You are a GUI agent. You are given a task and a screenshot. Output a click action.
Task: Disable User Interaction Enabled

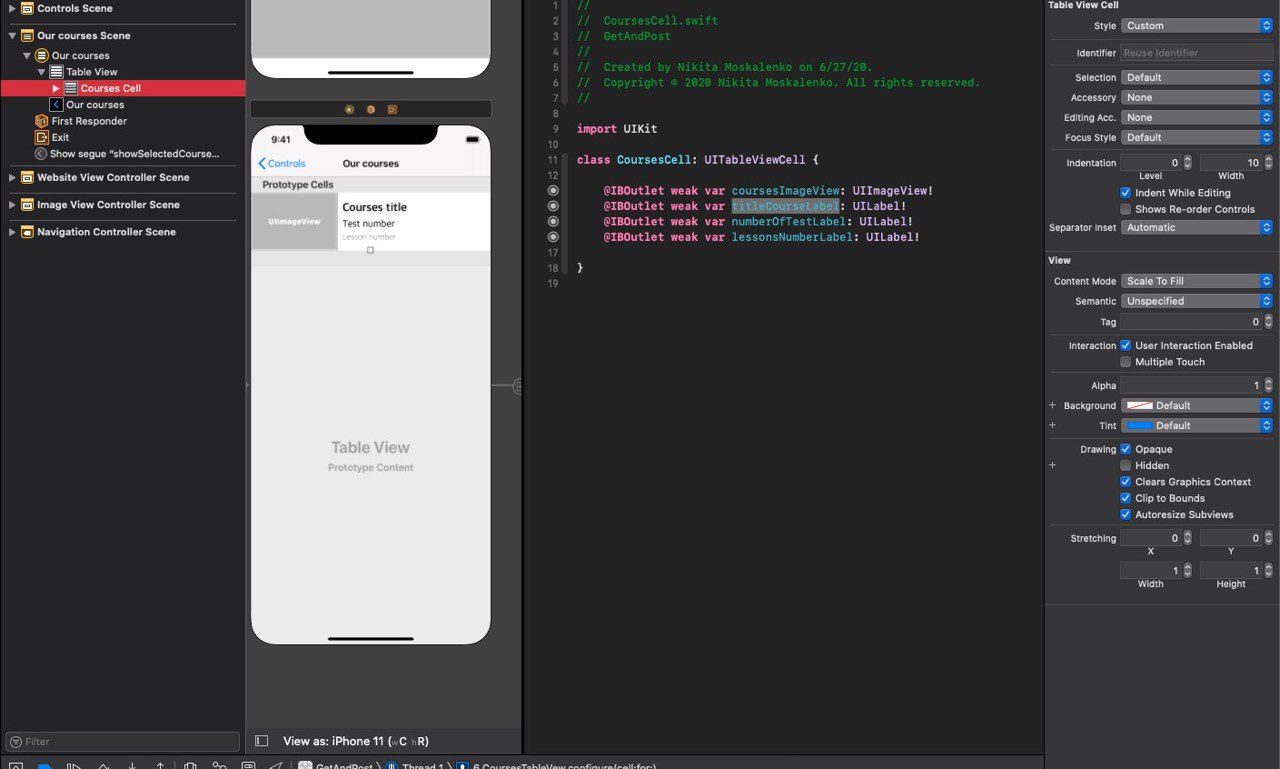(1126, 345)
